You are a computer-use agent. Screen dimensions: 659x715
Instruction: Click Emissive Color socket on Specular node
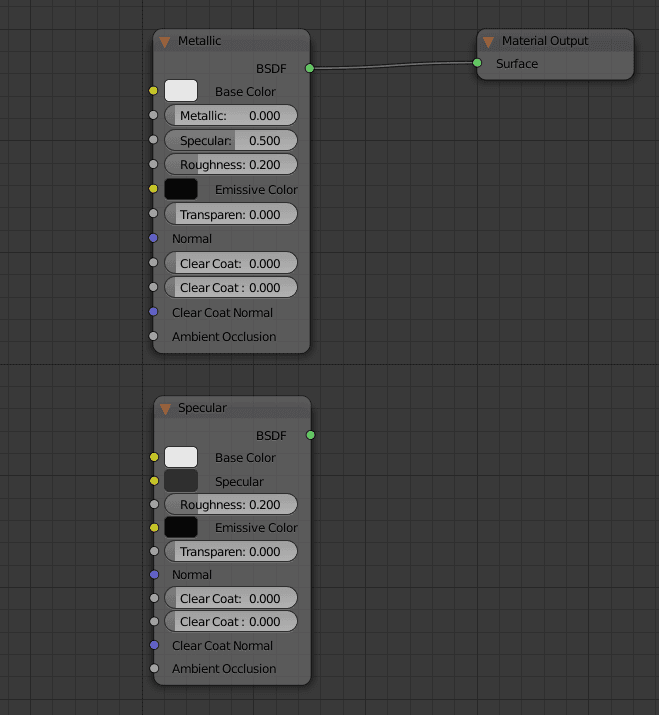154,528
